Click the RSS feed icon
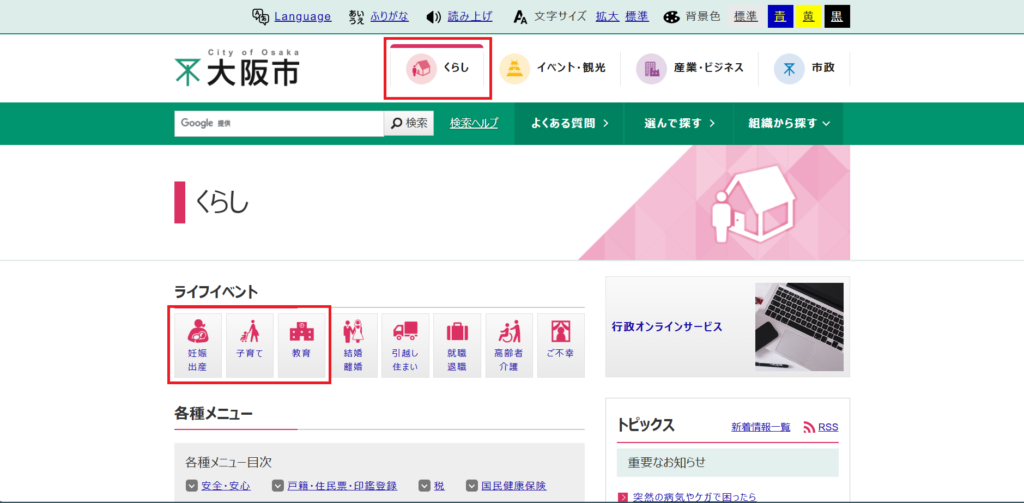 coord(810,427)
